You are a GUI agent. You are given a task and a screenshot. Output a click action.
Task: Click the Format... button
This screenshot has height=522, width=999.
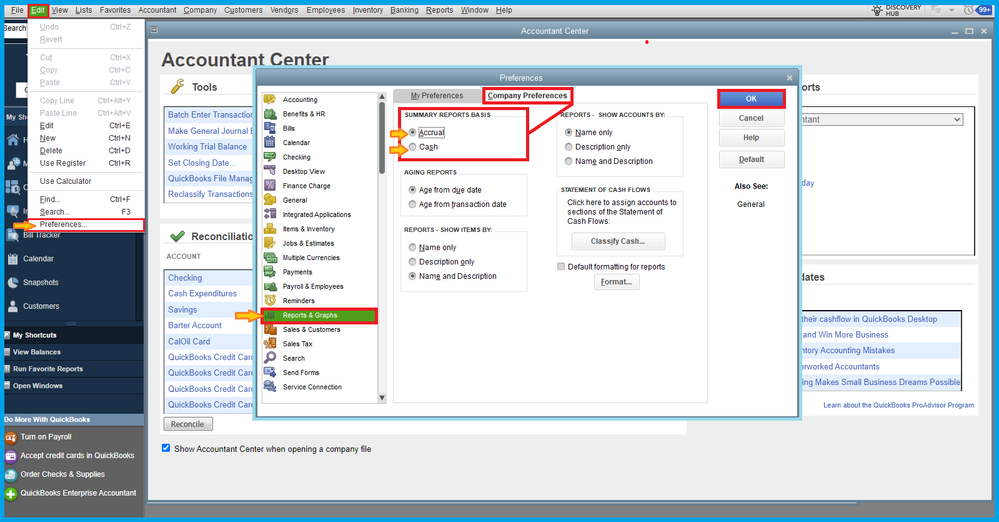point(616,282)
